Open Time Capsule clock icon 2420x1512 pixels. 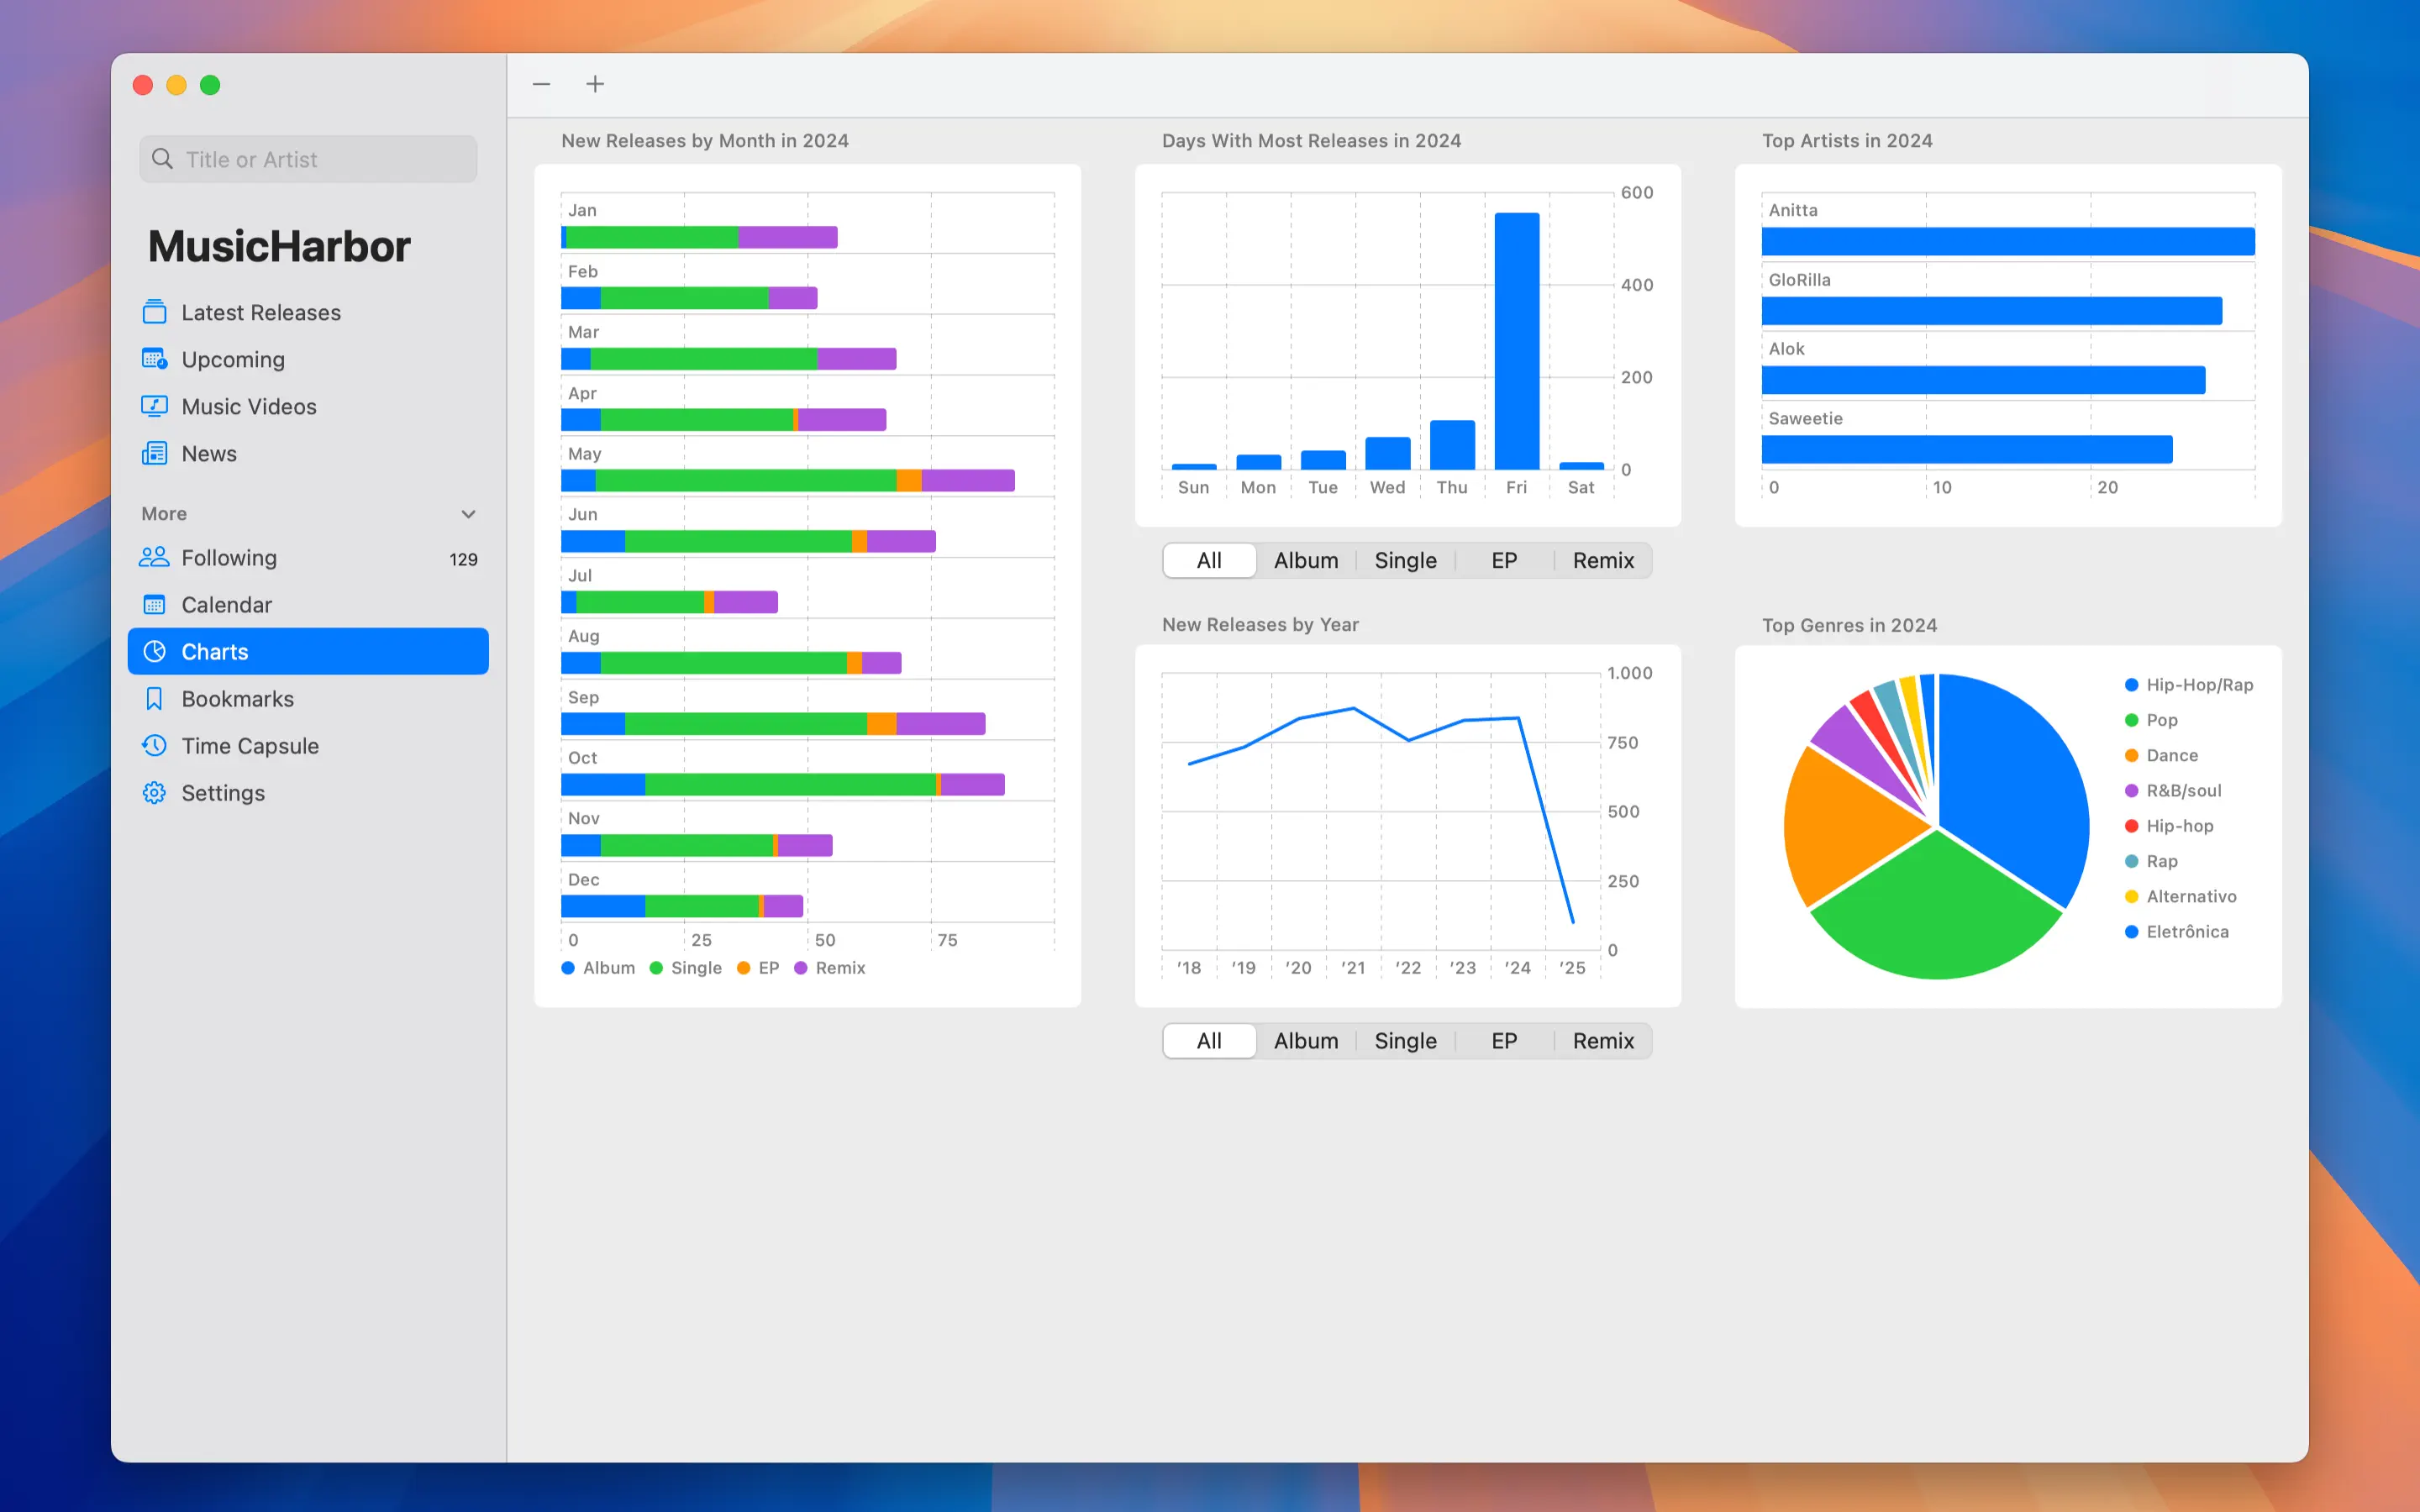pos(154,746)
